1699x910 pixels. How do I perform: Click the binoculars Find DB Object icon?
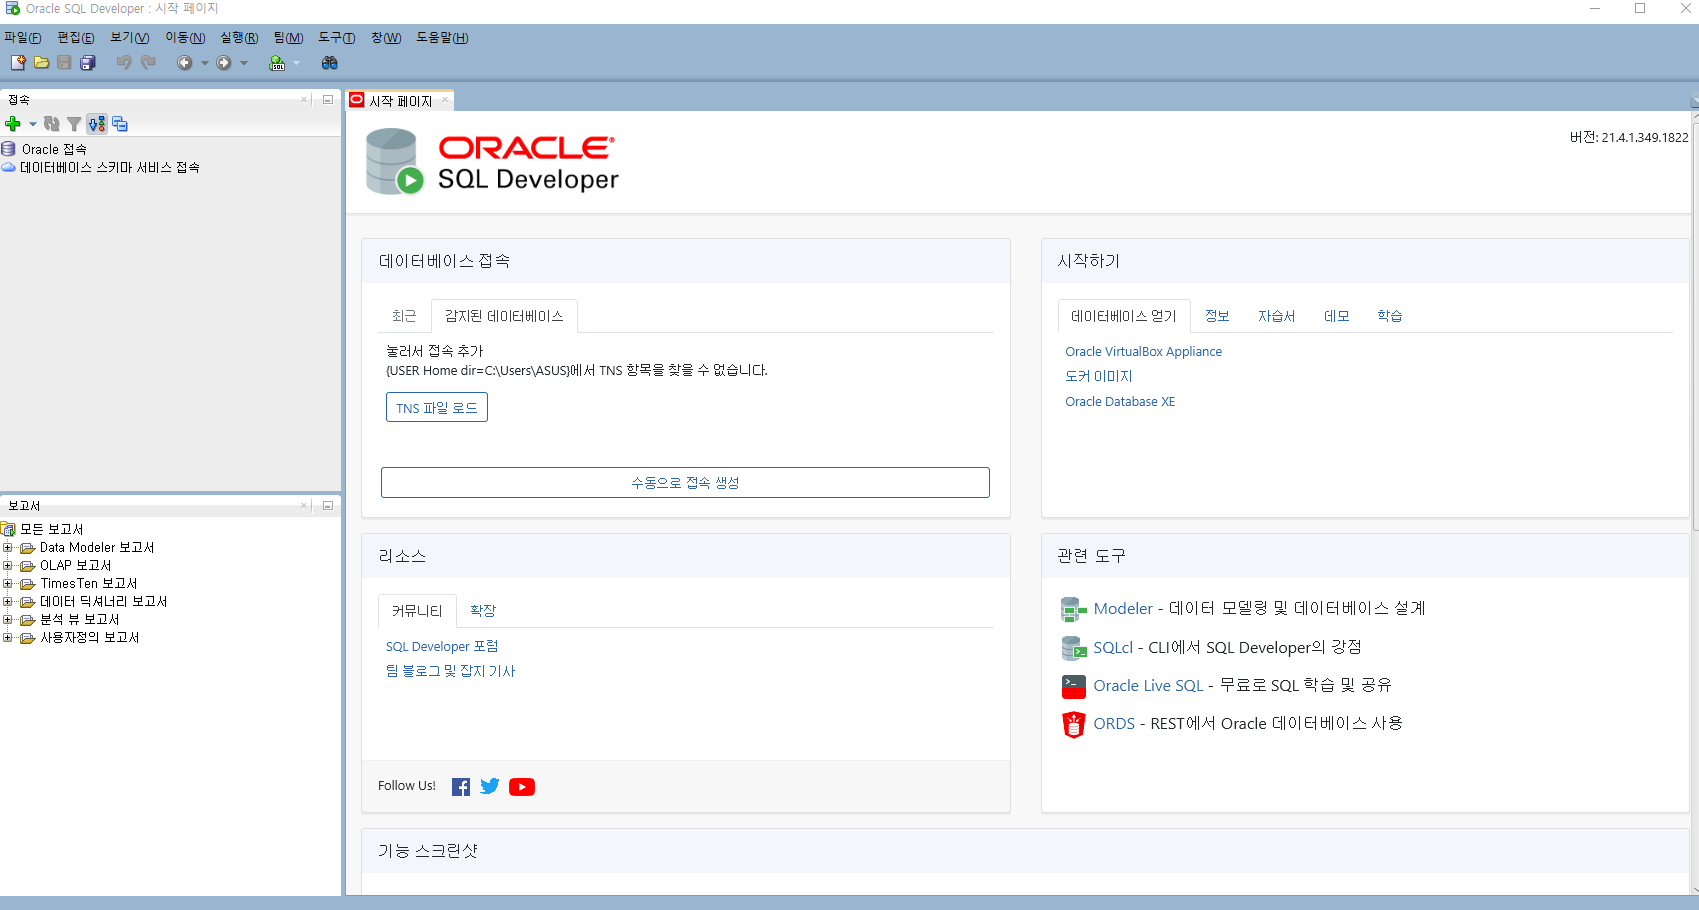(329, 63)
